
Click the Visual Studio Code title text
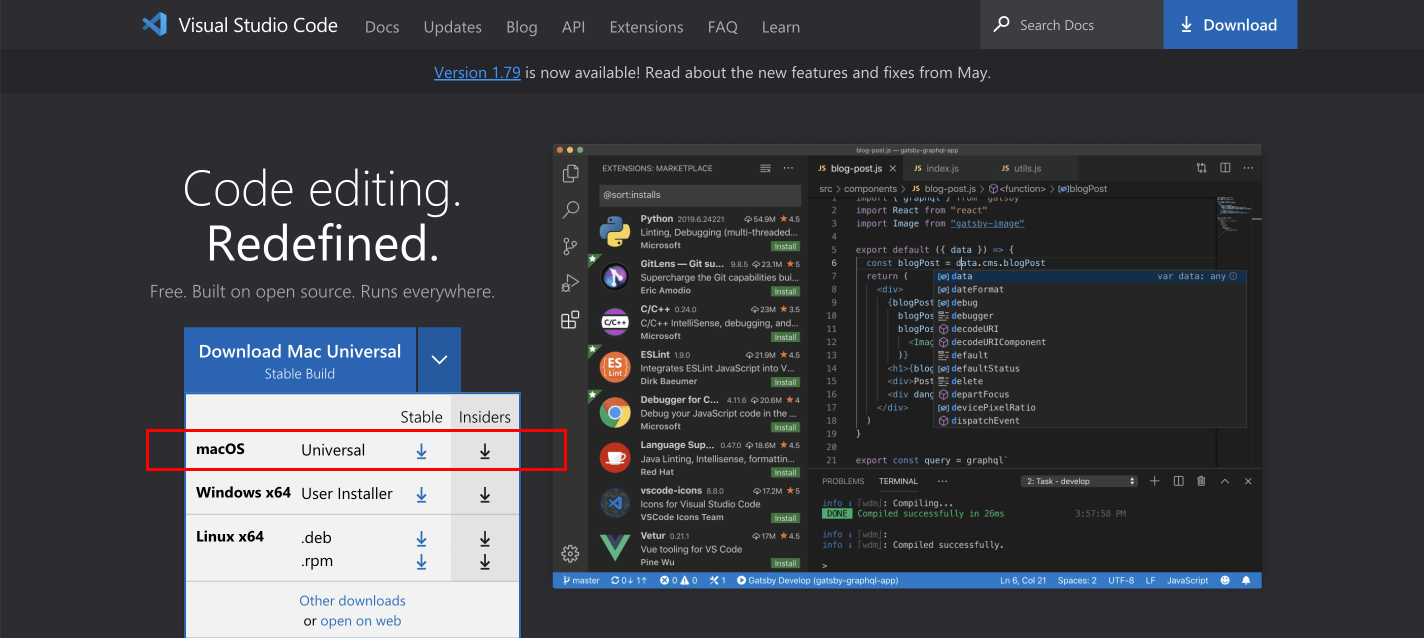pyautogui.click(x=258, y=25)
